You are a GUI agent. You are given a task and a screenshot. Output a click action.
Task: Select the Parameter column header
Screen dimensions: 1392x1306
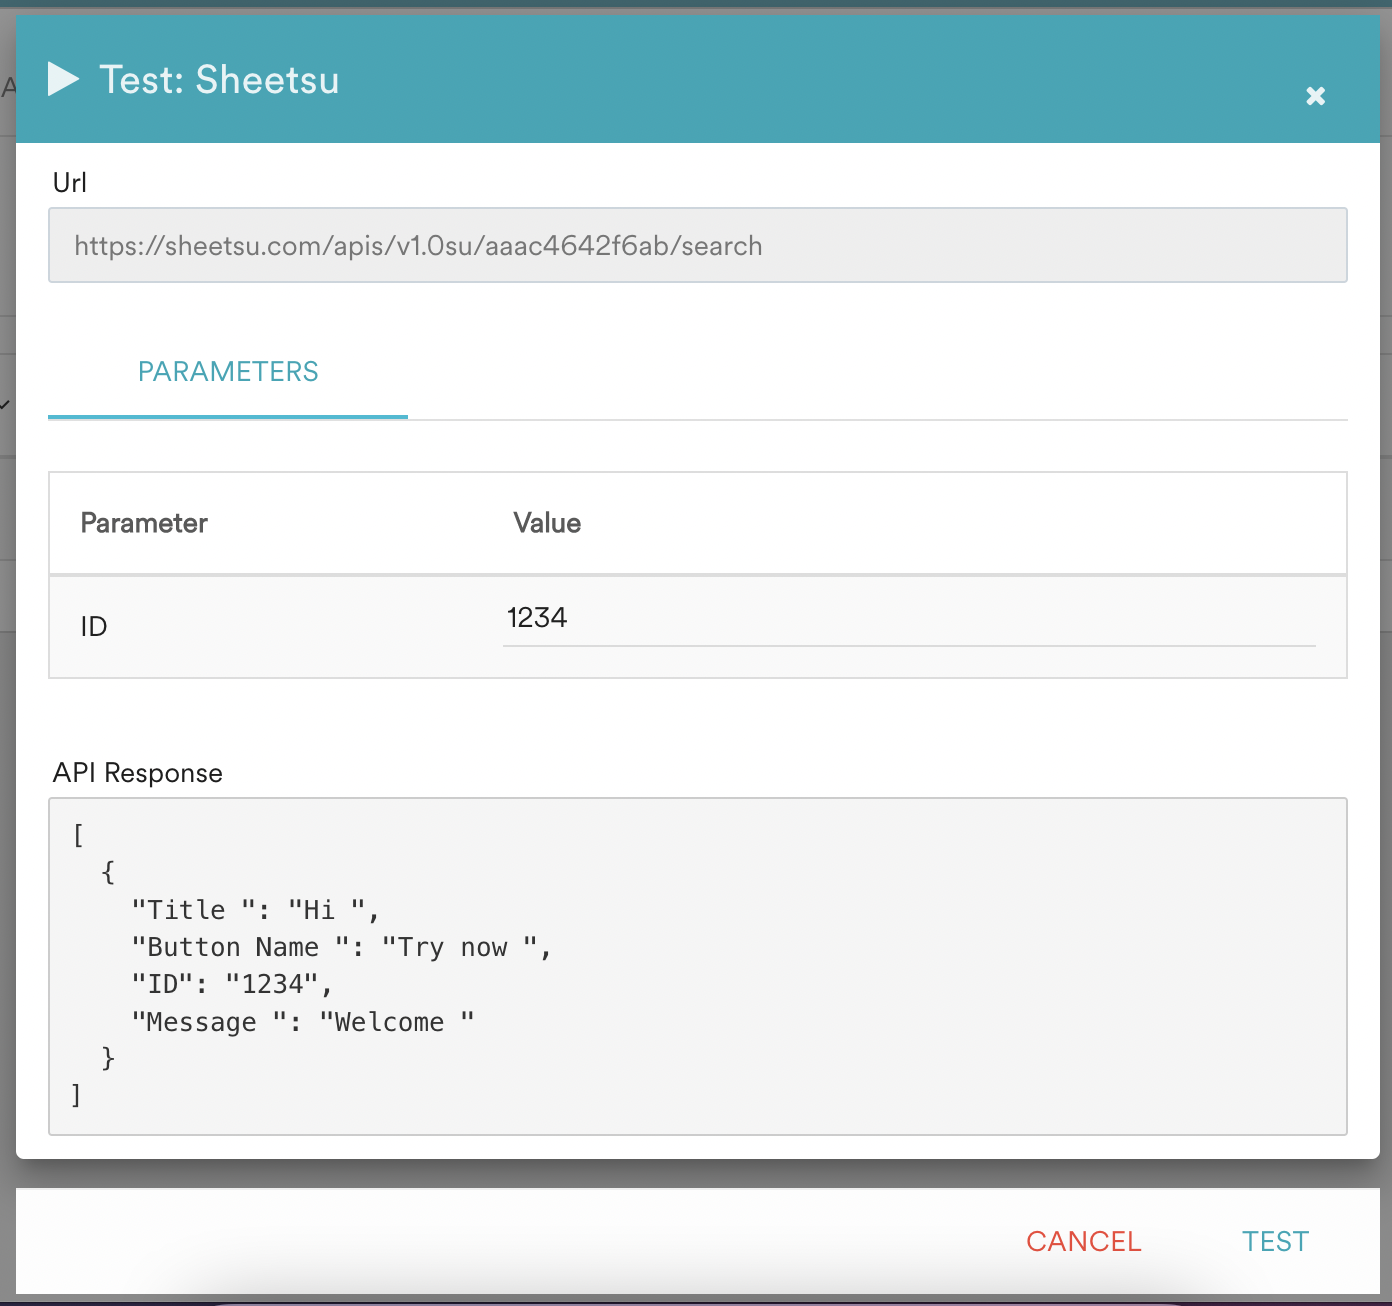pos(144,523)
